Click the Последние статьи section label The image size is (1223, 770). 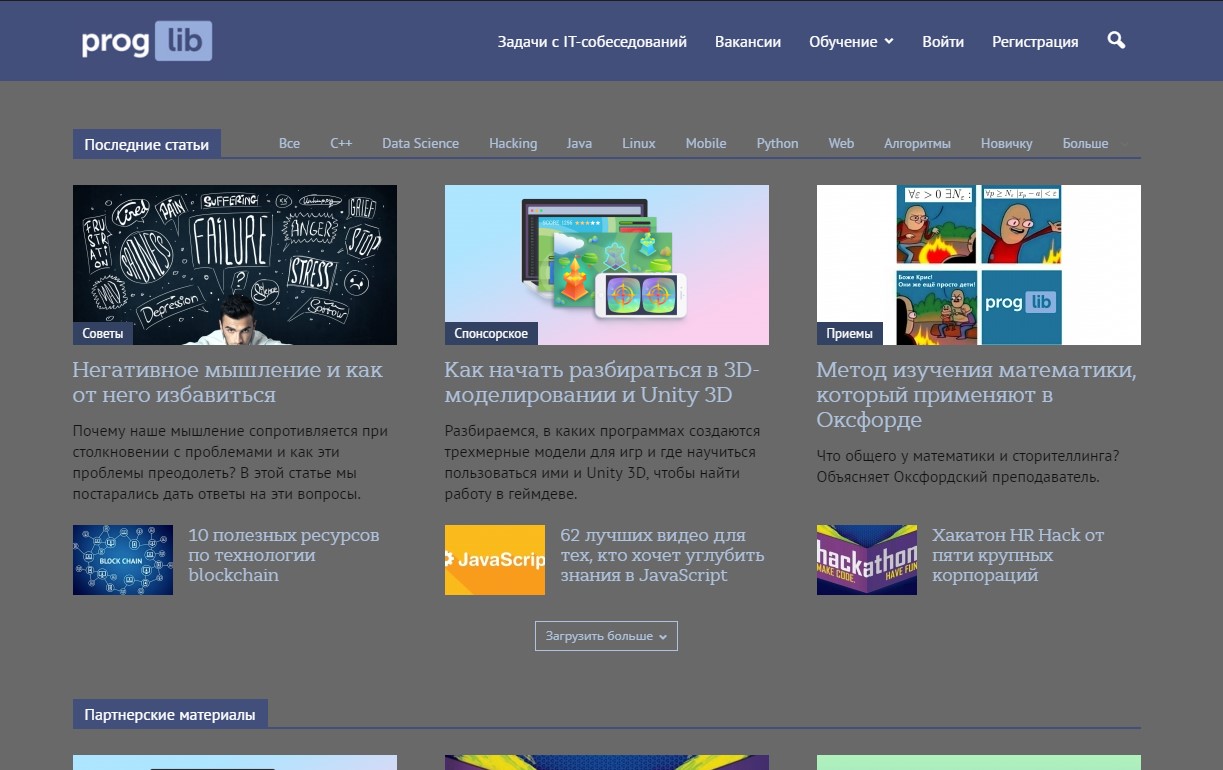(147, 144)
